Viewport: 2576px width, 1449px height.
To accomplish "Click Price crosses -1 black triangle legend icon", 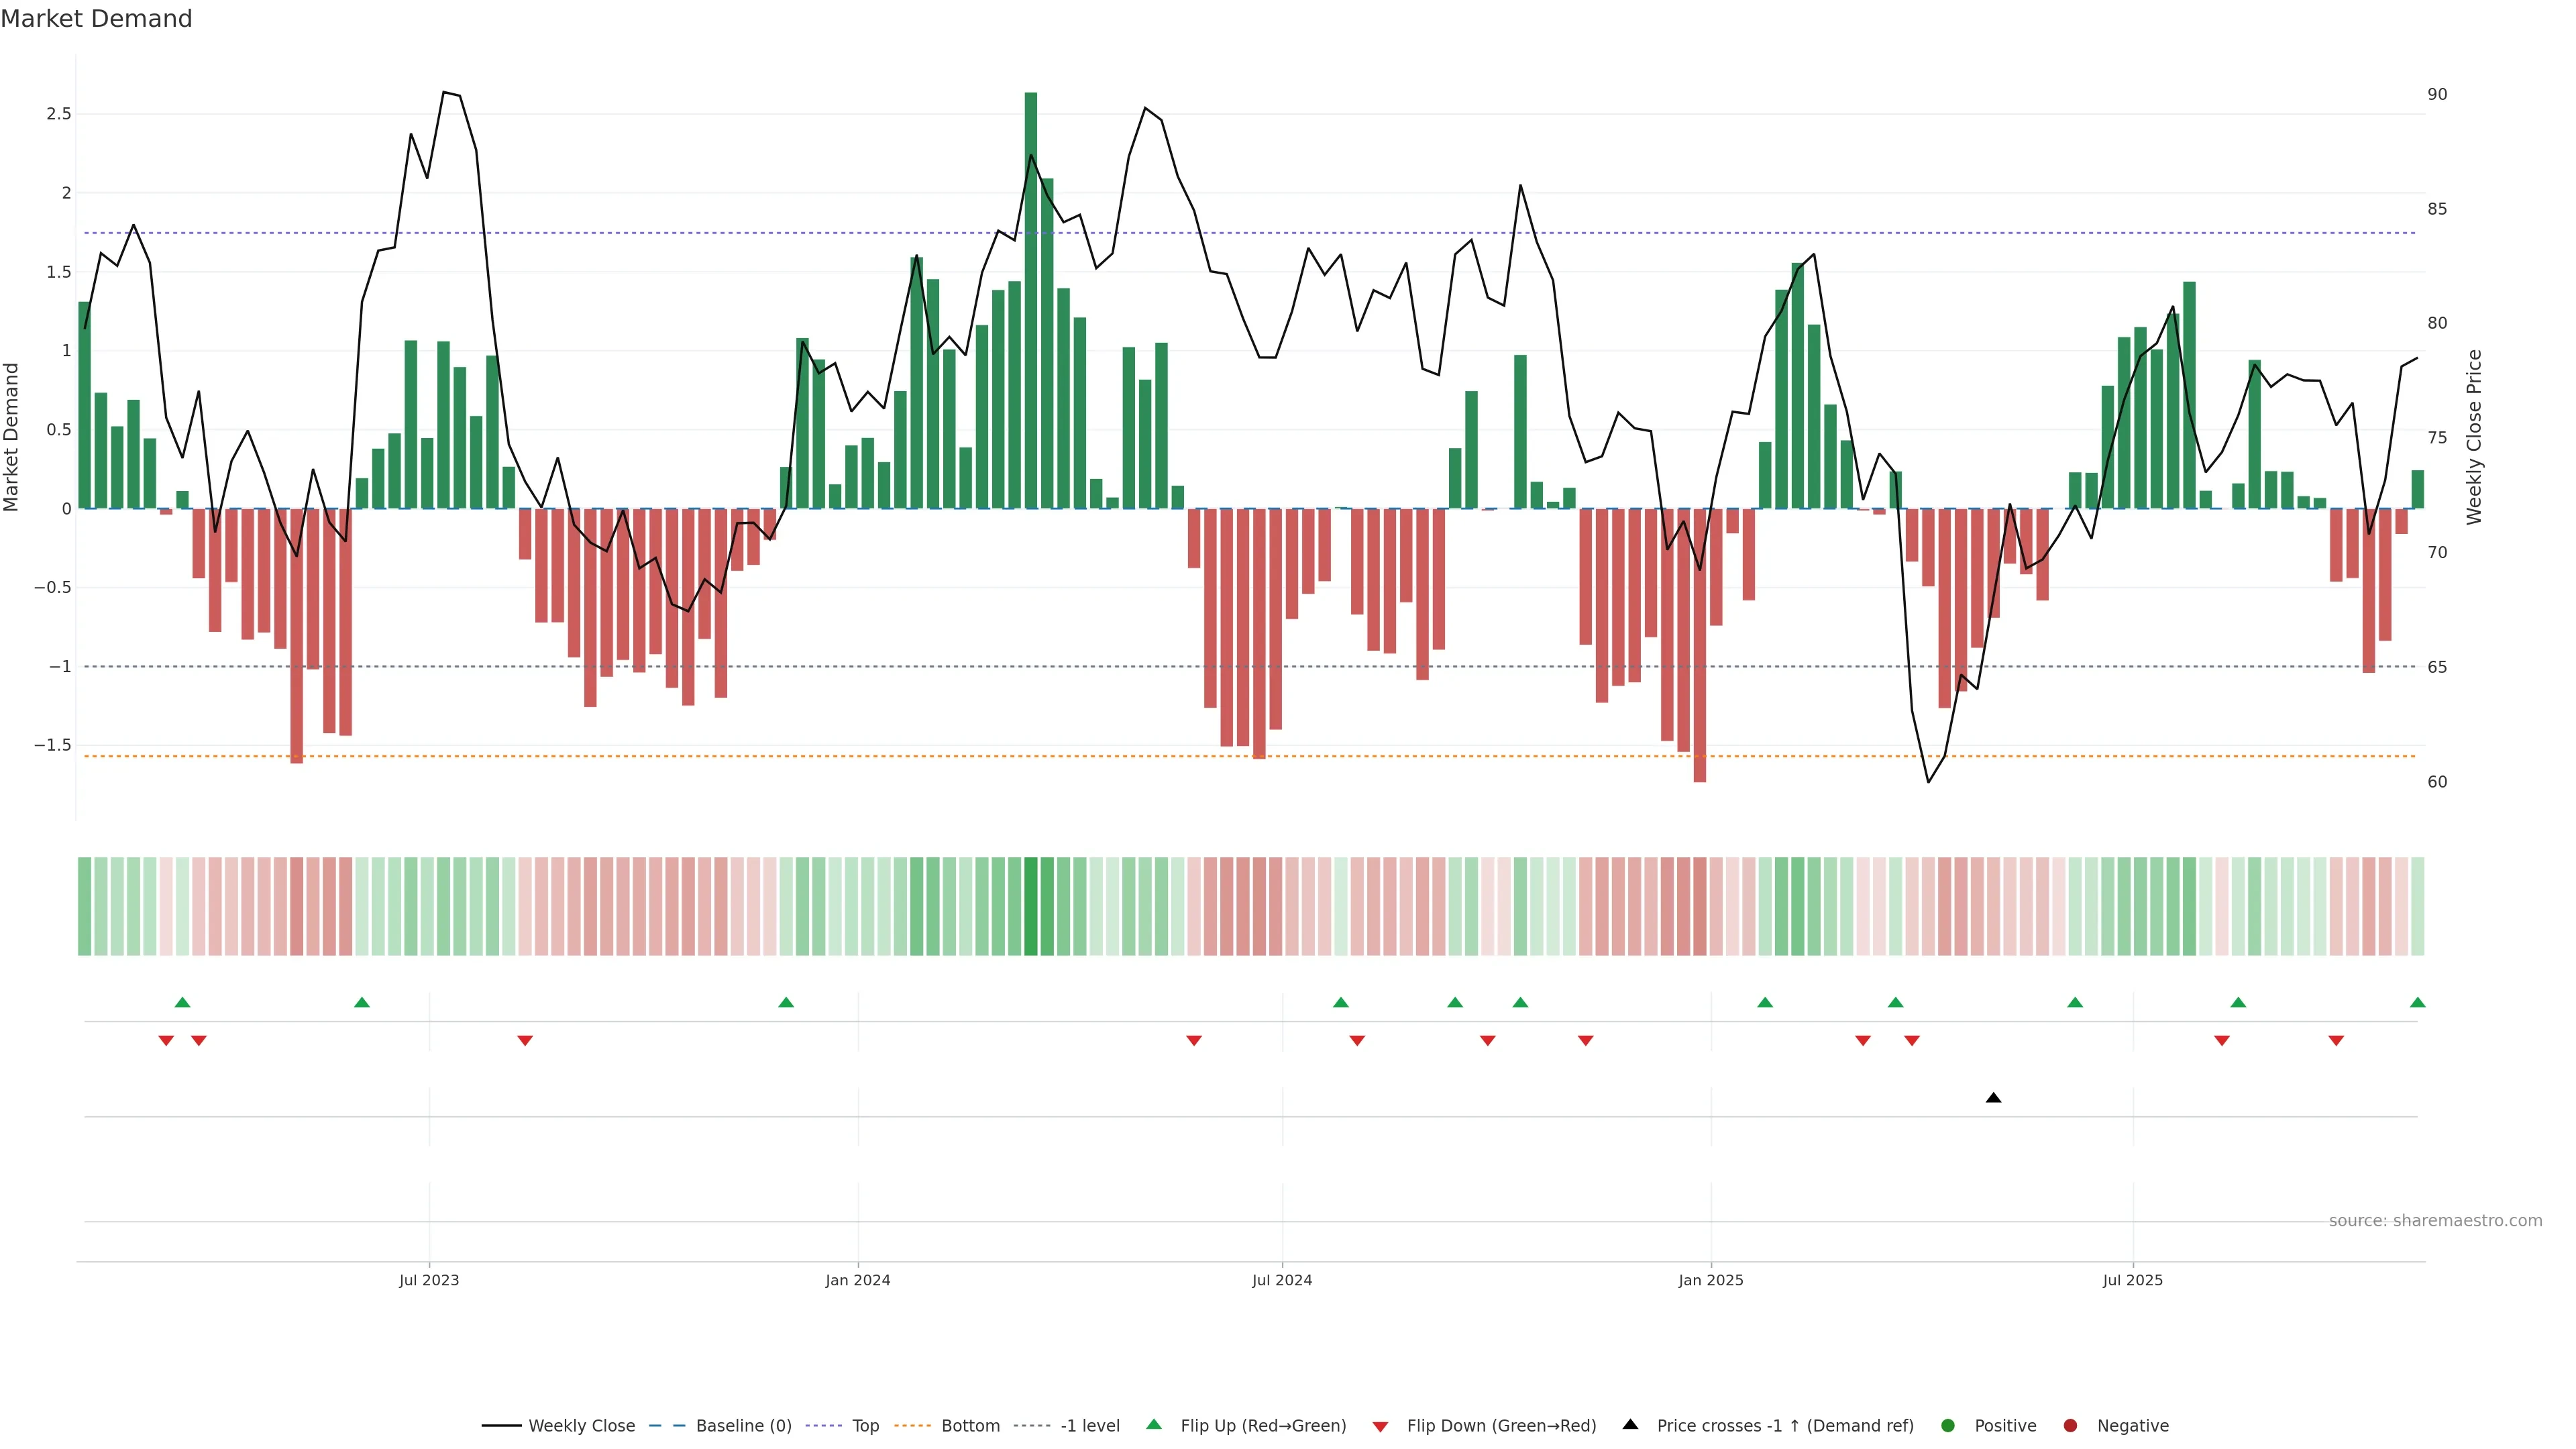I will [1630, 1424].
